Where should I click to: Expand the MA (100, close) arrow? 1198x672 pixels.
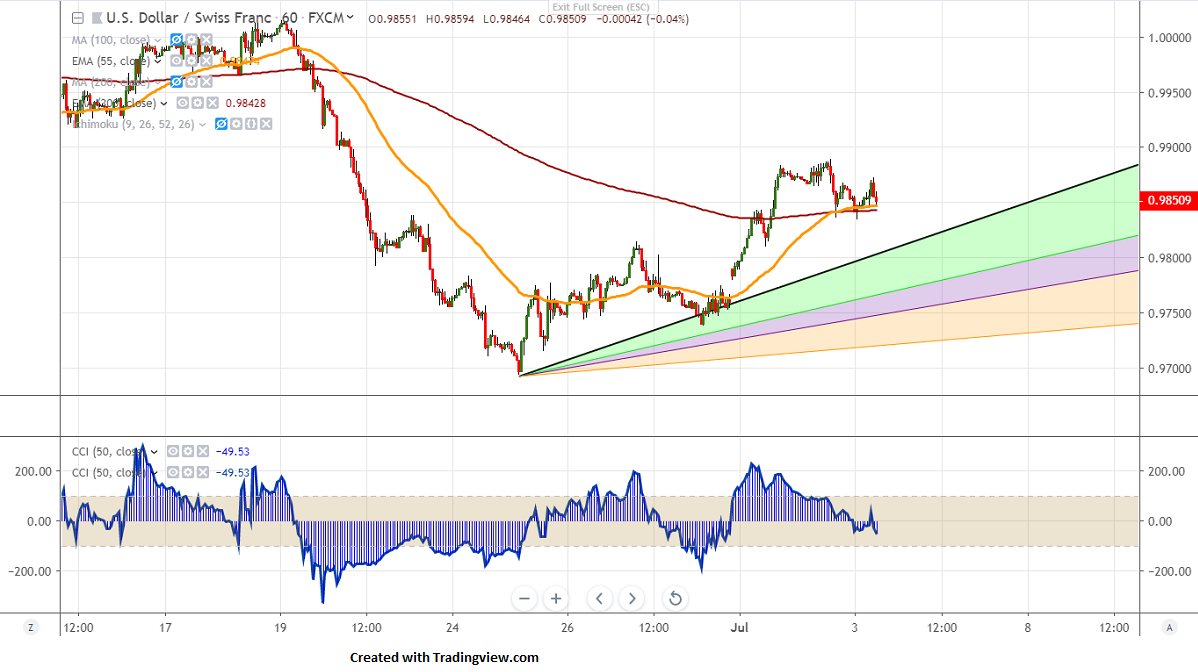tap(158, 40)
